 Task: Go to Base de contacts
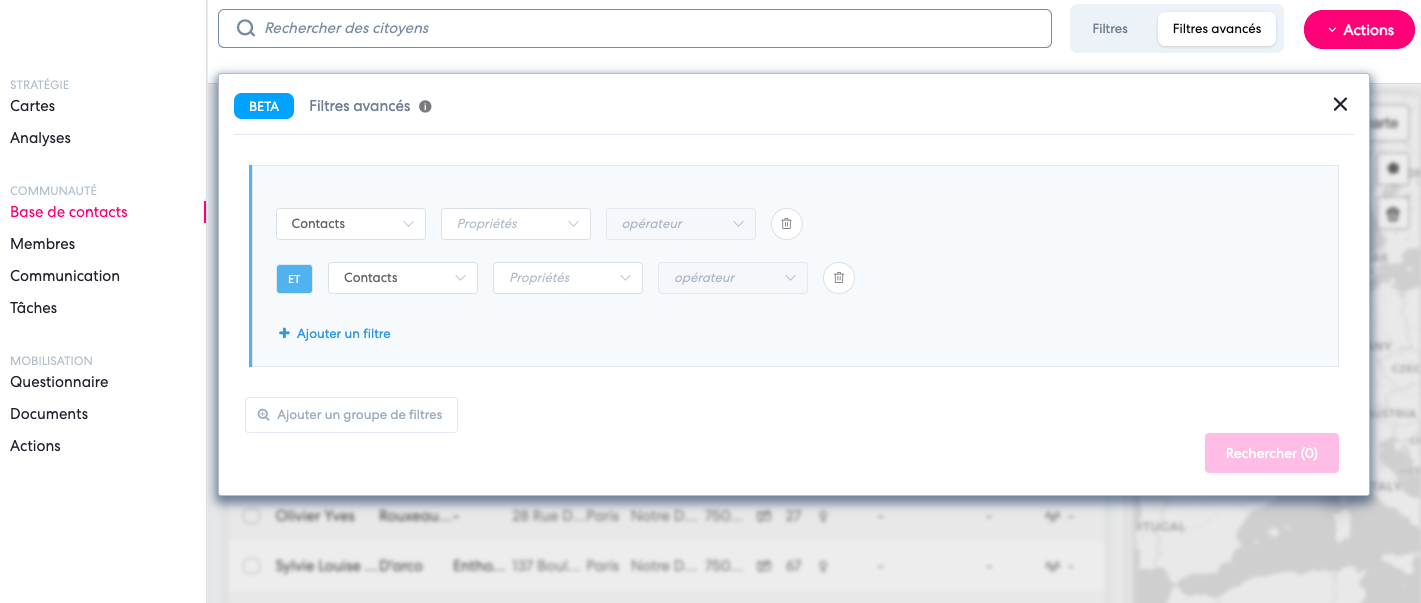[x=69, y=212]
